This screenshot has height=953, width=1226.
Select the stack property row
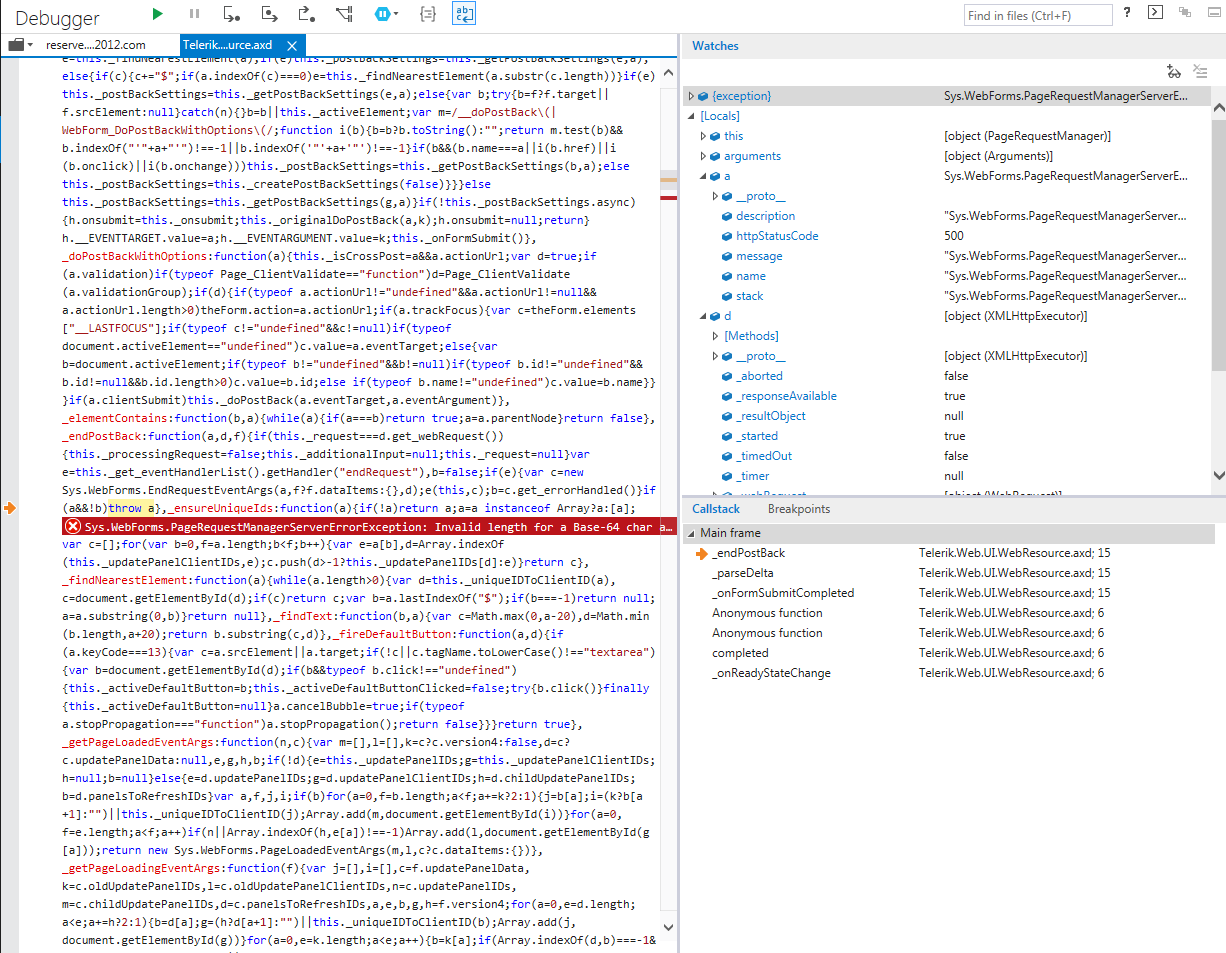click(947, 296)
